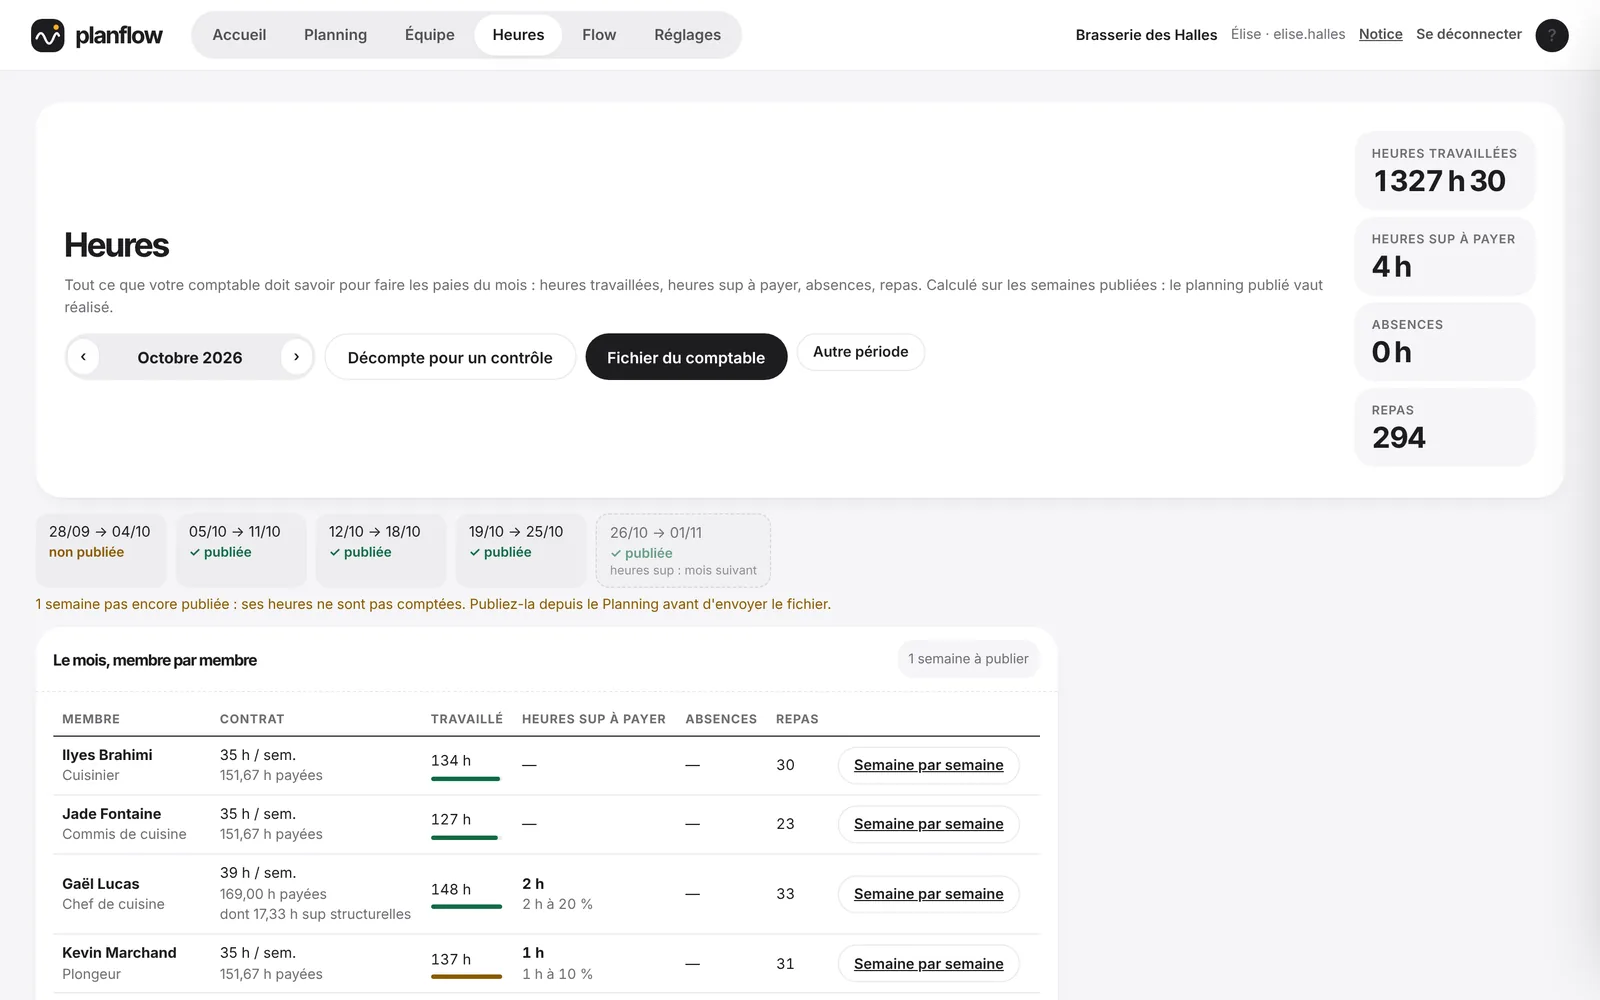This screenshot has height=1000, width=1600.
Task: Click the planflow logo icon
Action: coord(48,35)
